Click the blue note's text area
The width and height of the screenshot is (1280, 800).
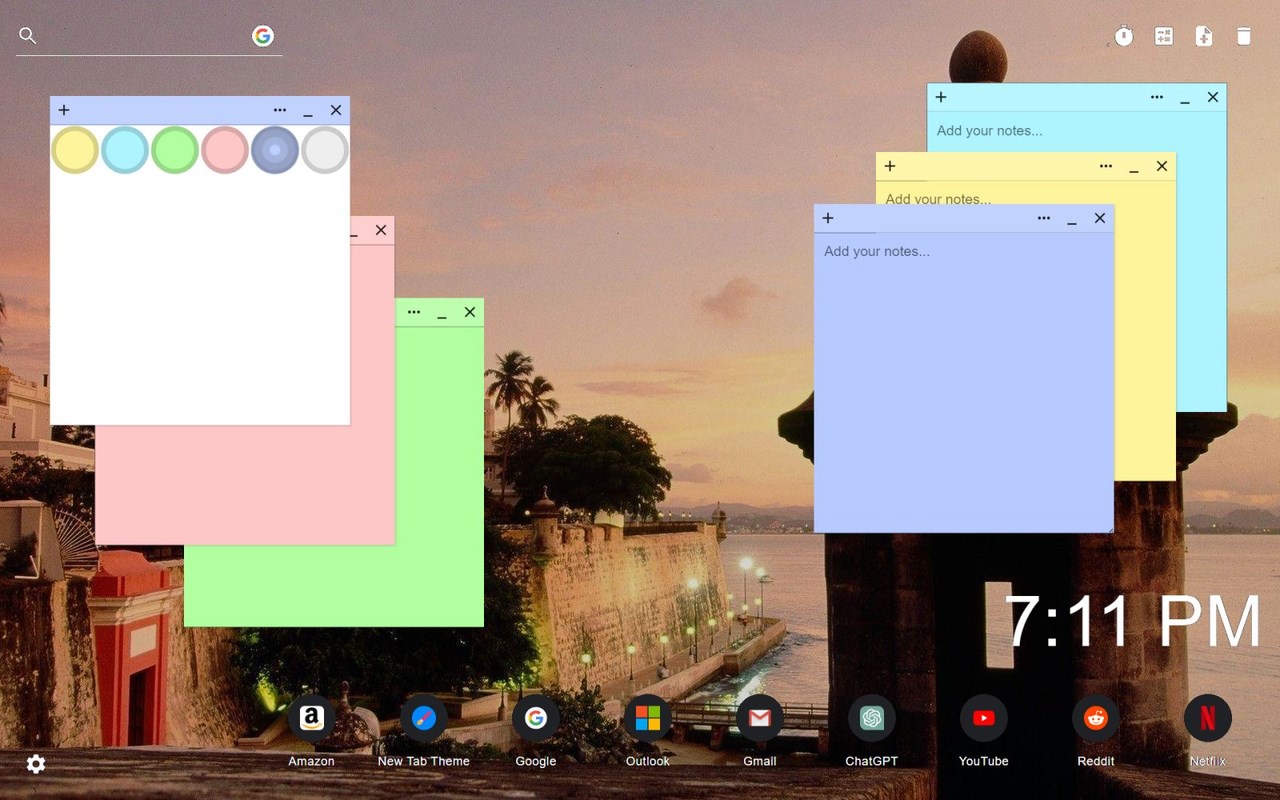pos(964,382)
